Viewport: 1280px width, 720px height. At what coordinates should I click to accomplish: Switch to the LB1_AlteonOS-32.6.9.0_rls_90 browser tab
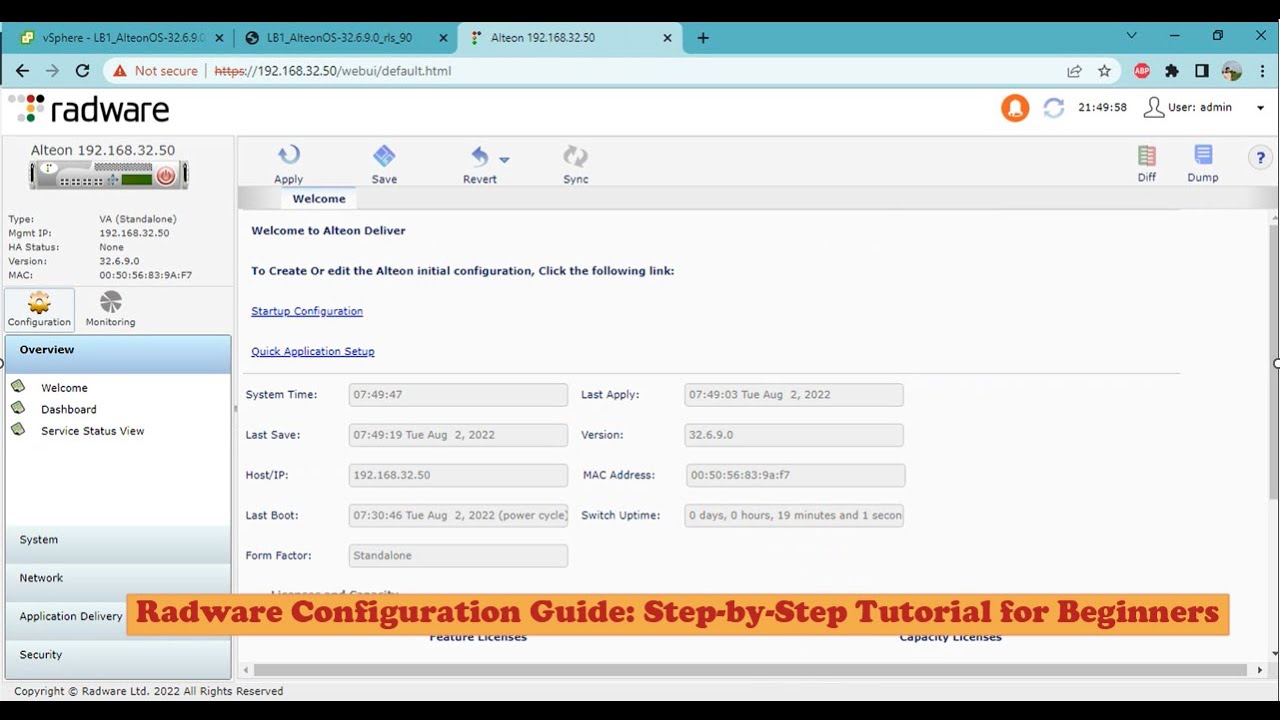pyautogui.click(x=342, y=38)
